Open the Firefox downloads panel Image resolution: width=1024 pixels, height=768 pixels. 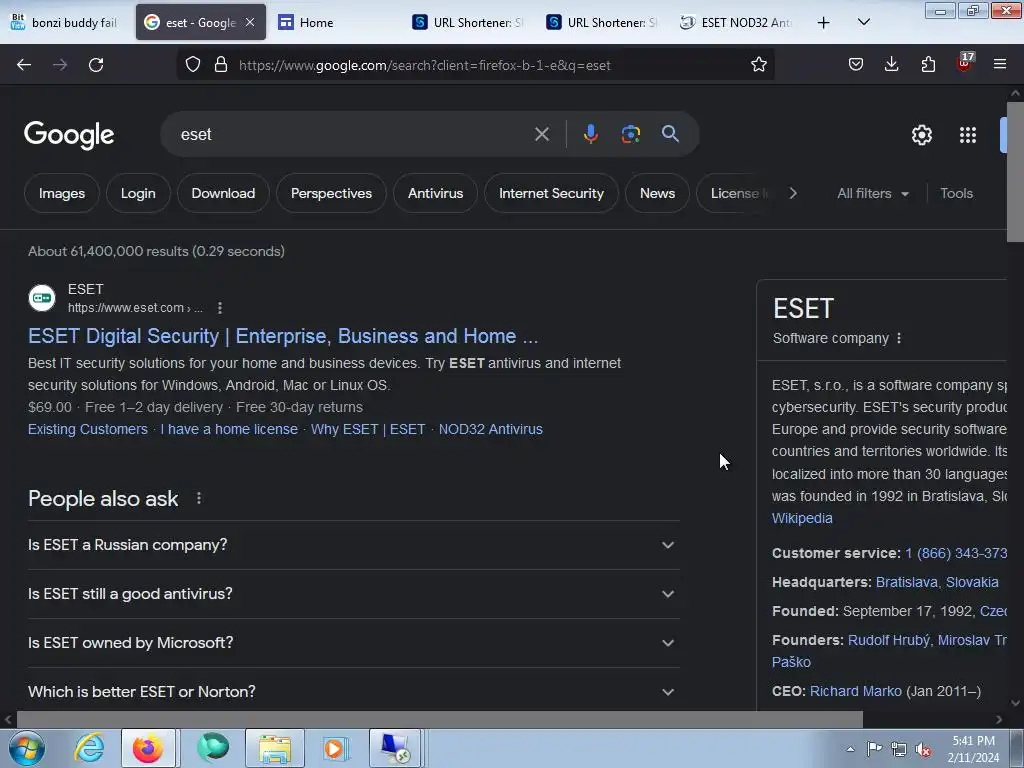891,64
